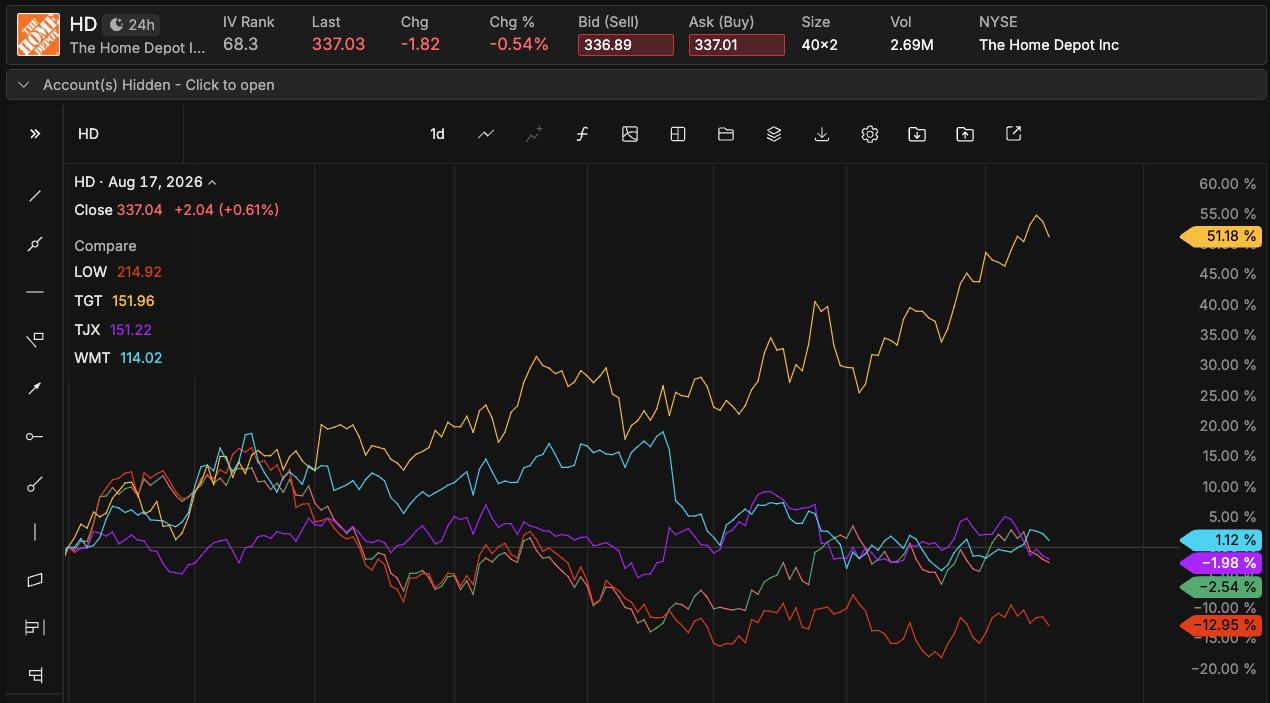The width and height of the screenshot is (1270, 703).
Task: Select the WMT compare symbol
Action: coord(91,358)
